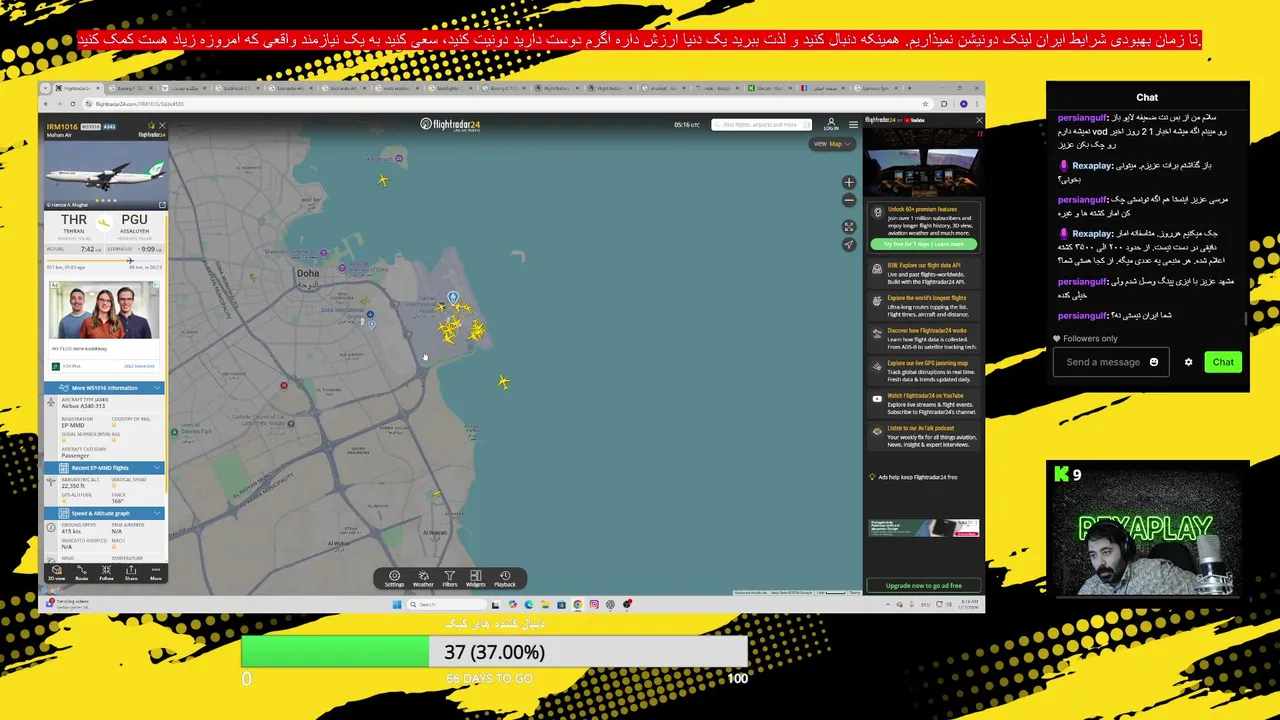The image size is (1280, 720).
Task: Follow the selected aircraft
Action: (106, 572)
